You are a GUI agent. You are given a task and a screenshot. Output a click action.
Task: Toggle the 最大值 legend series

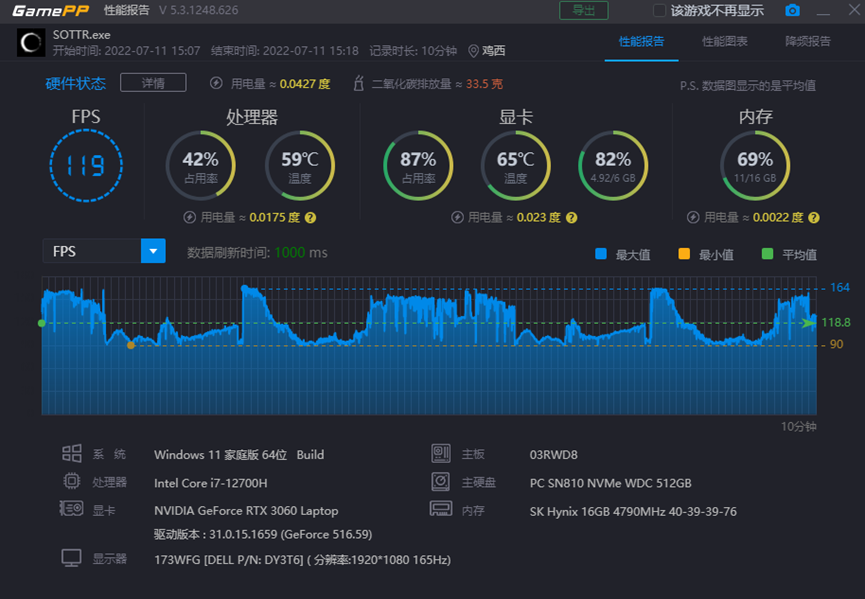601,254
